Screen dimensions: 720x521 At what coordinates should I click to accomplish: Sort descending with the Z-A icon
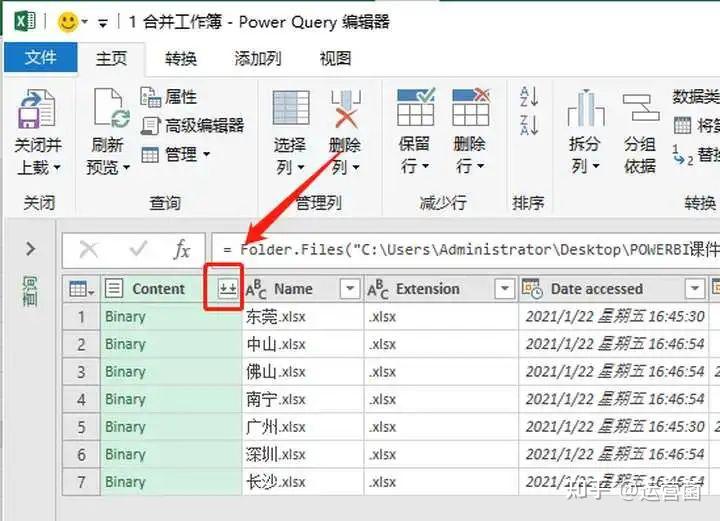(x=529, y=125)
